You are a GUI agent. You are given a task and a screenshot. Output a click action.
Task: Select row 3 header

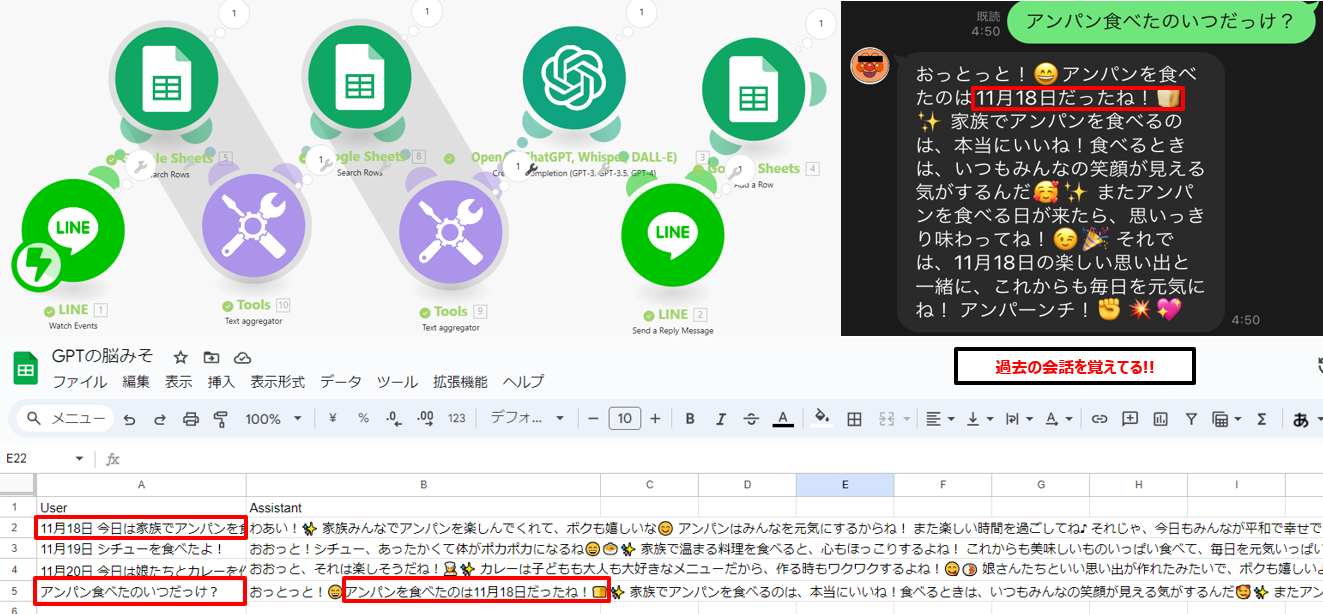pos(17,548)
